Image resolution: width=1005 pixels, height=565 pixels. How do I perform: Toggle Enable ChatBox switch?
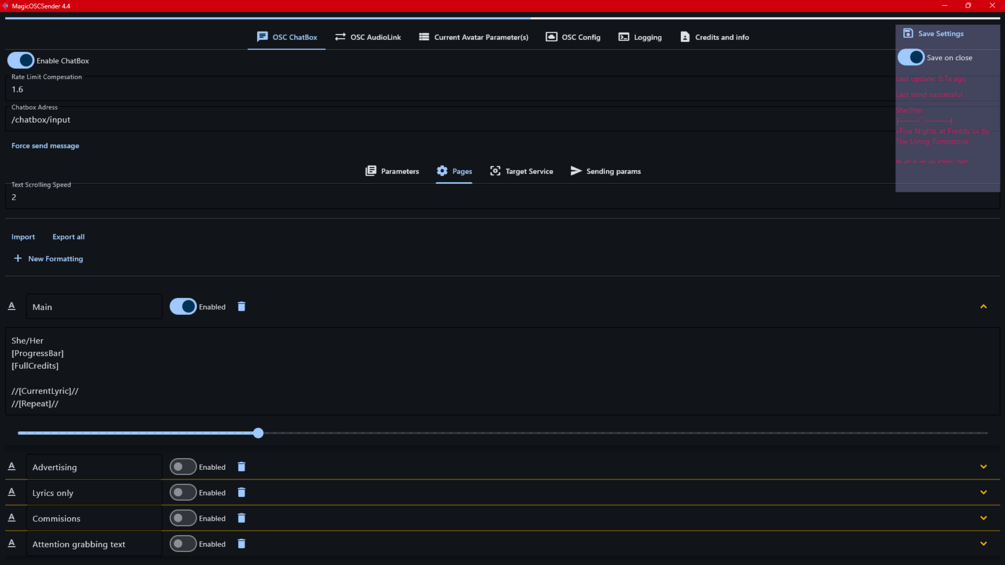coord(21,60)
